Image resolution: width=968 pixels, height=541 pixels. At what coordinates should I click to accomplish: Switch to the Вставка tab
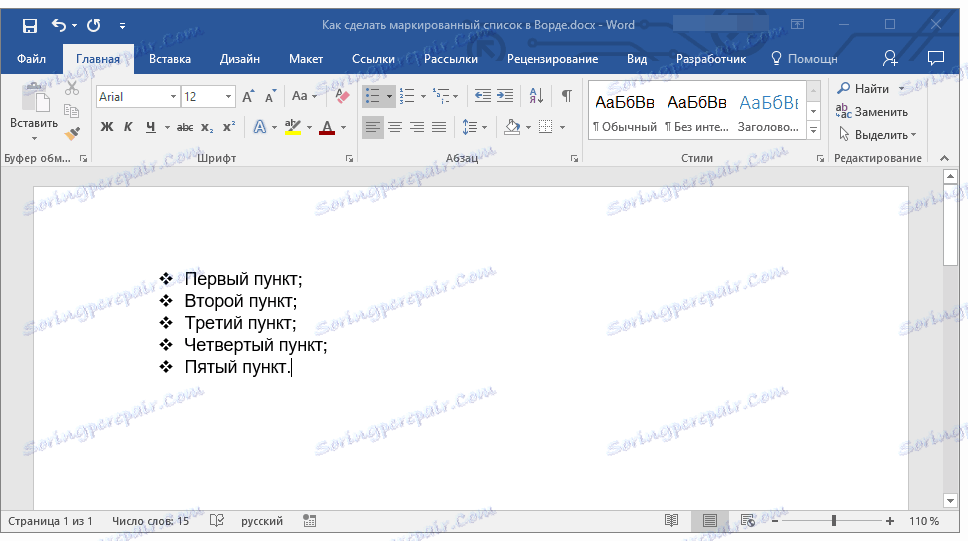pyautogui.click(x=170, y=59)
